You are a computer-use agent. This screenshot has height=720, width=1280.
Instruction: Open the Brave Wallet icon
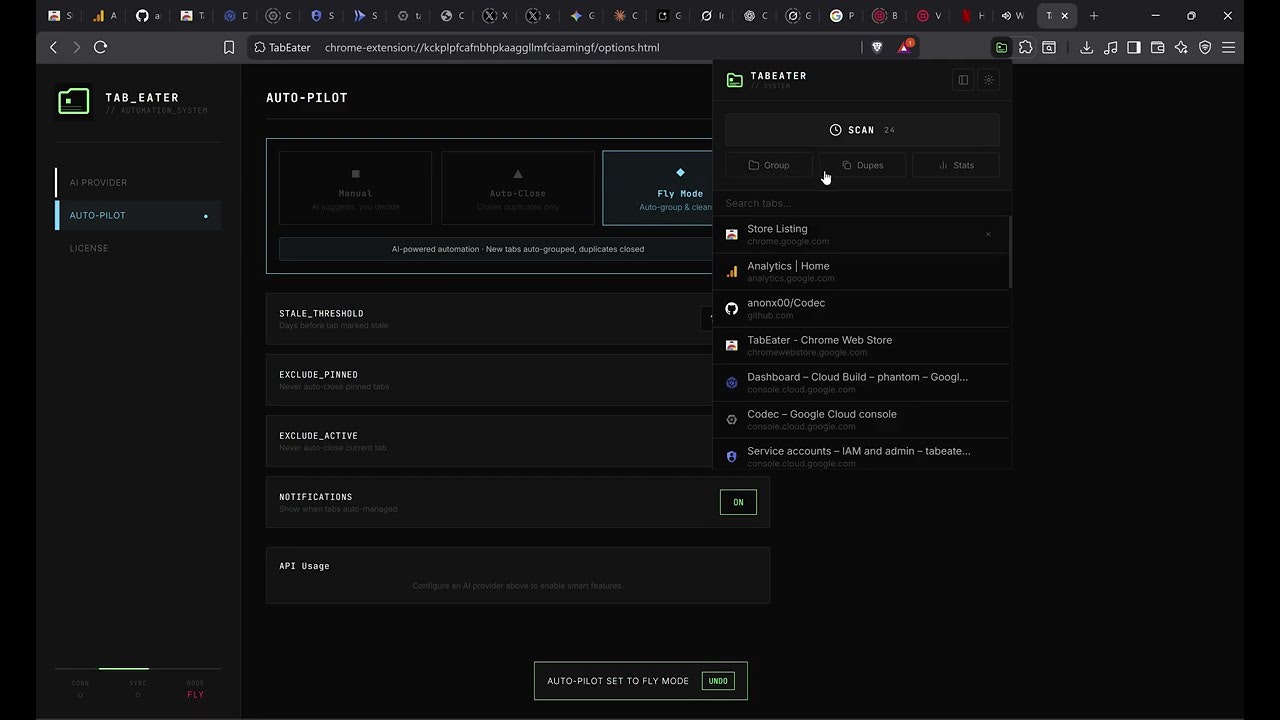click(x=1158, y=47)
